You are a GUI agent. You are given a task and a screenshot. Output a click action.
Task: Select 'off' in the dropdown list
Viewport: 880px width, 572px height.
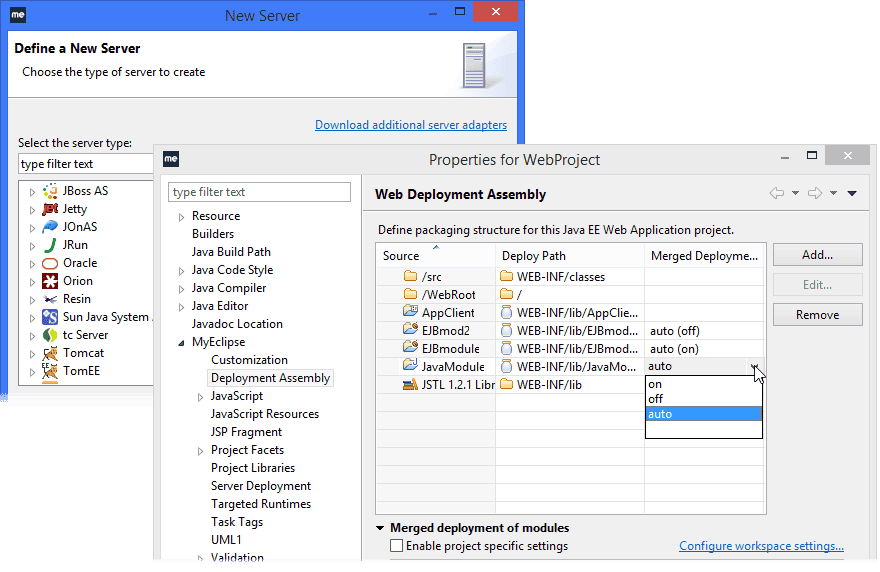pos(704,399)
